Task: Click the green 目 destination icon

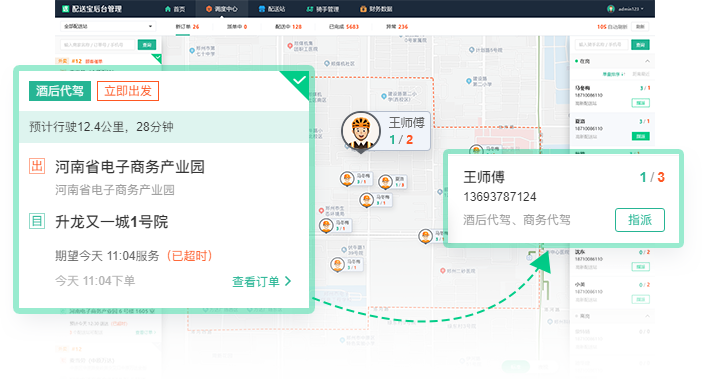Action: pyautogui.click(x=37, y=221)
